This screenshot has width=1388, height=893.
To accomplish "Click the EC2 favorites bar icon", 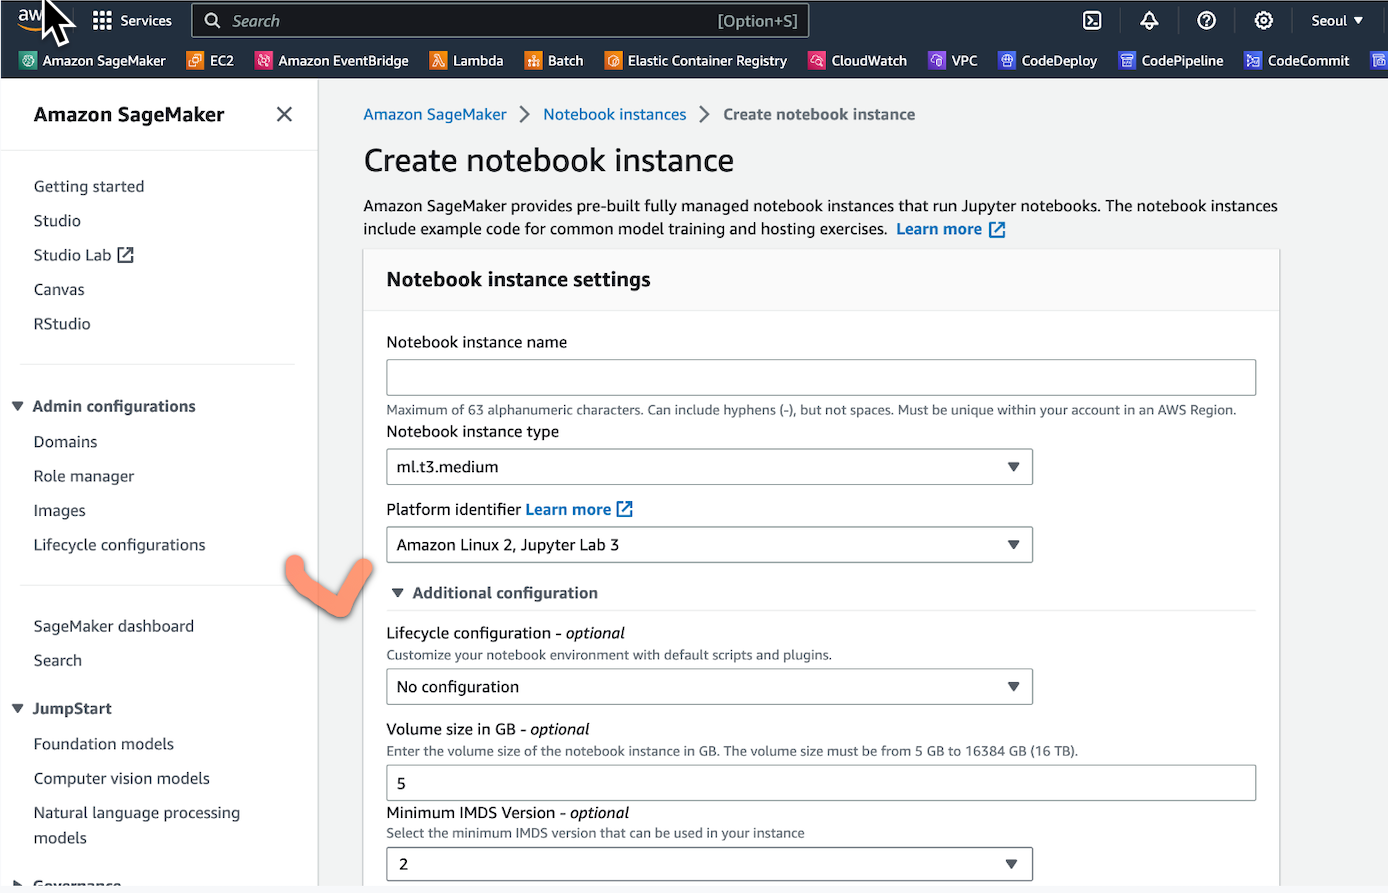I will pos(195,61).
